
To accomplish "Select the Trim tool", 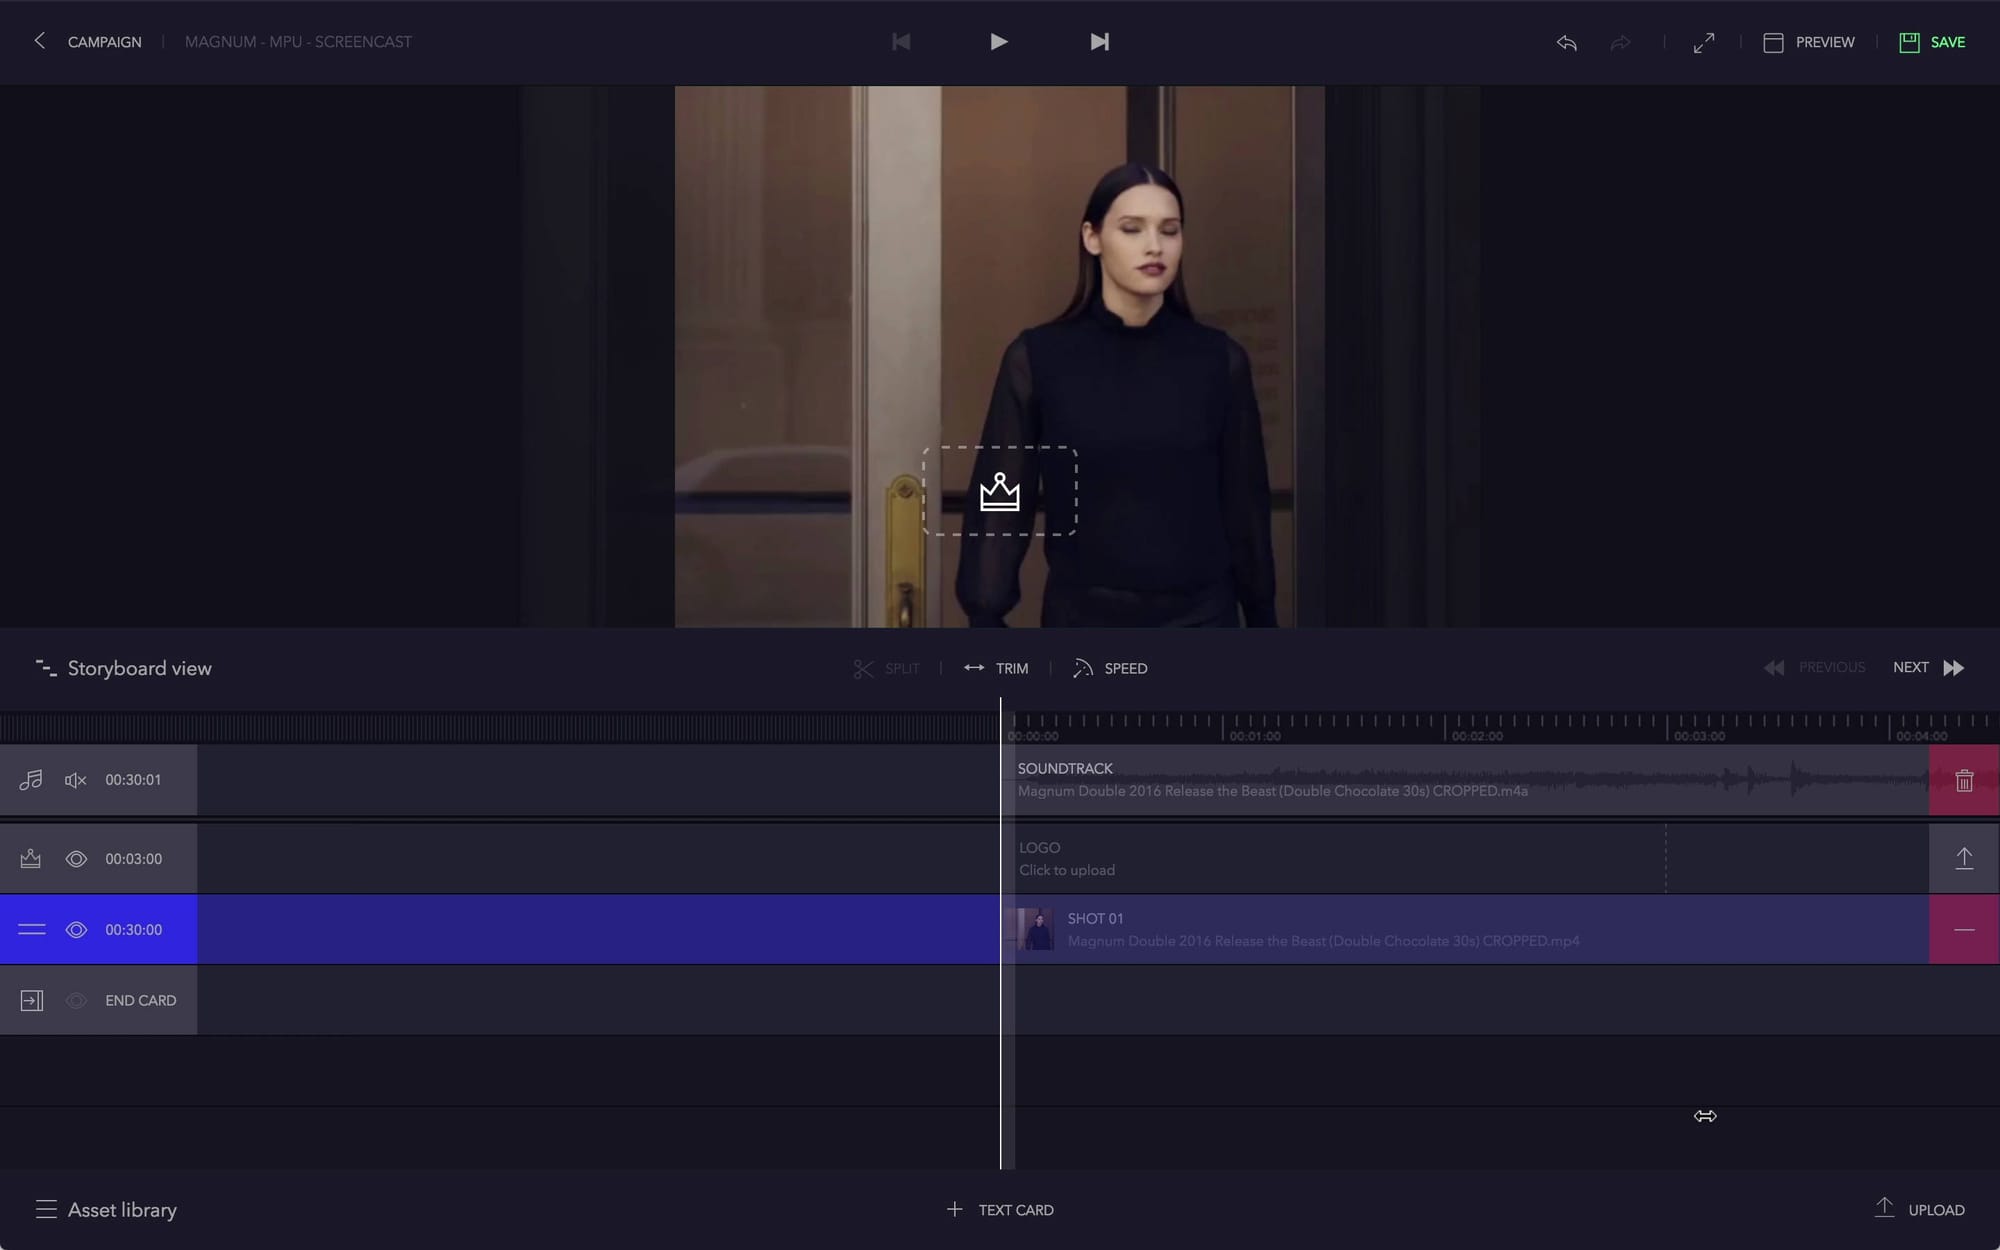I will (x=996, y=668).
